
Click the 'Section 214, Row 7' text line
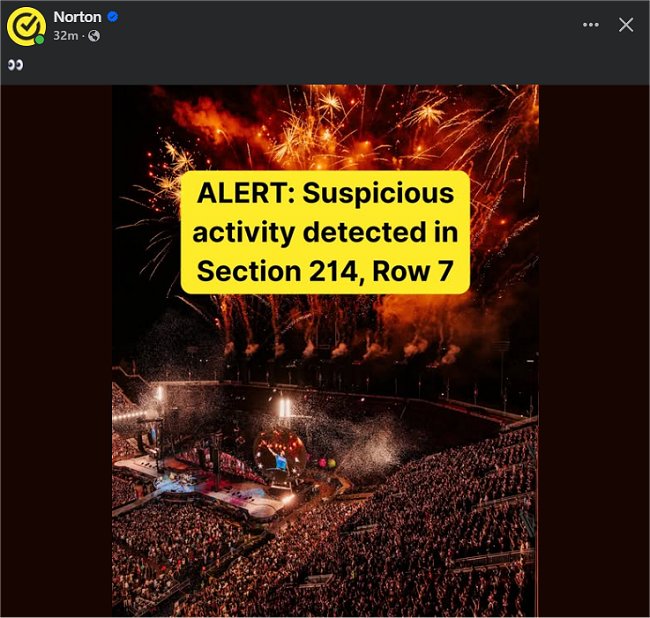point(325,271)
